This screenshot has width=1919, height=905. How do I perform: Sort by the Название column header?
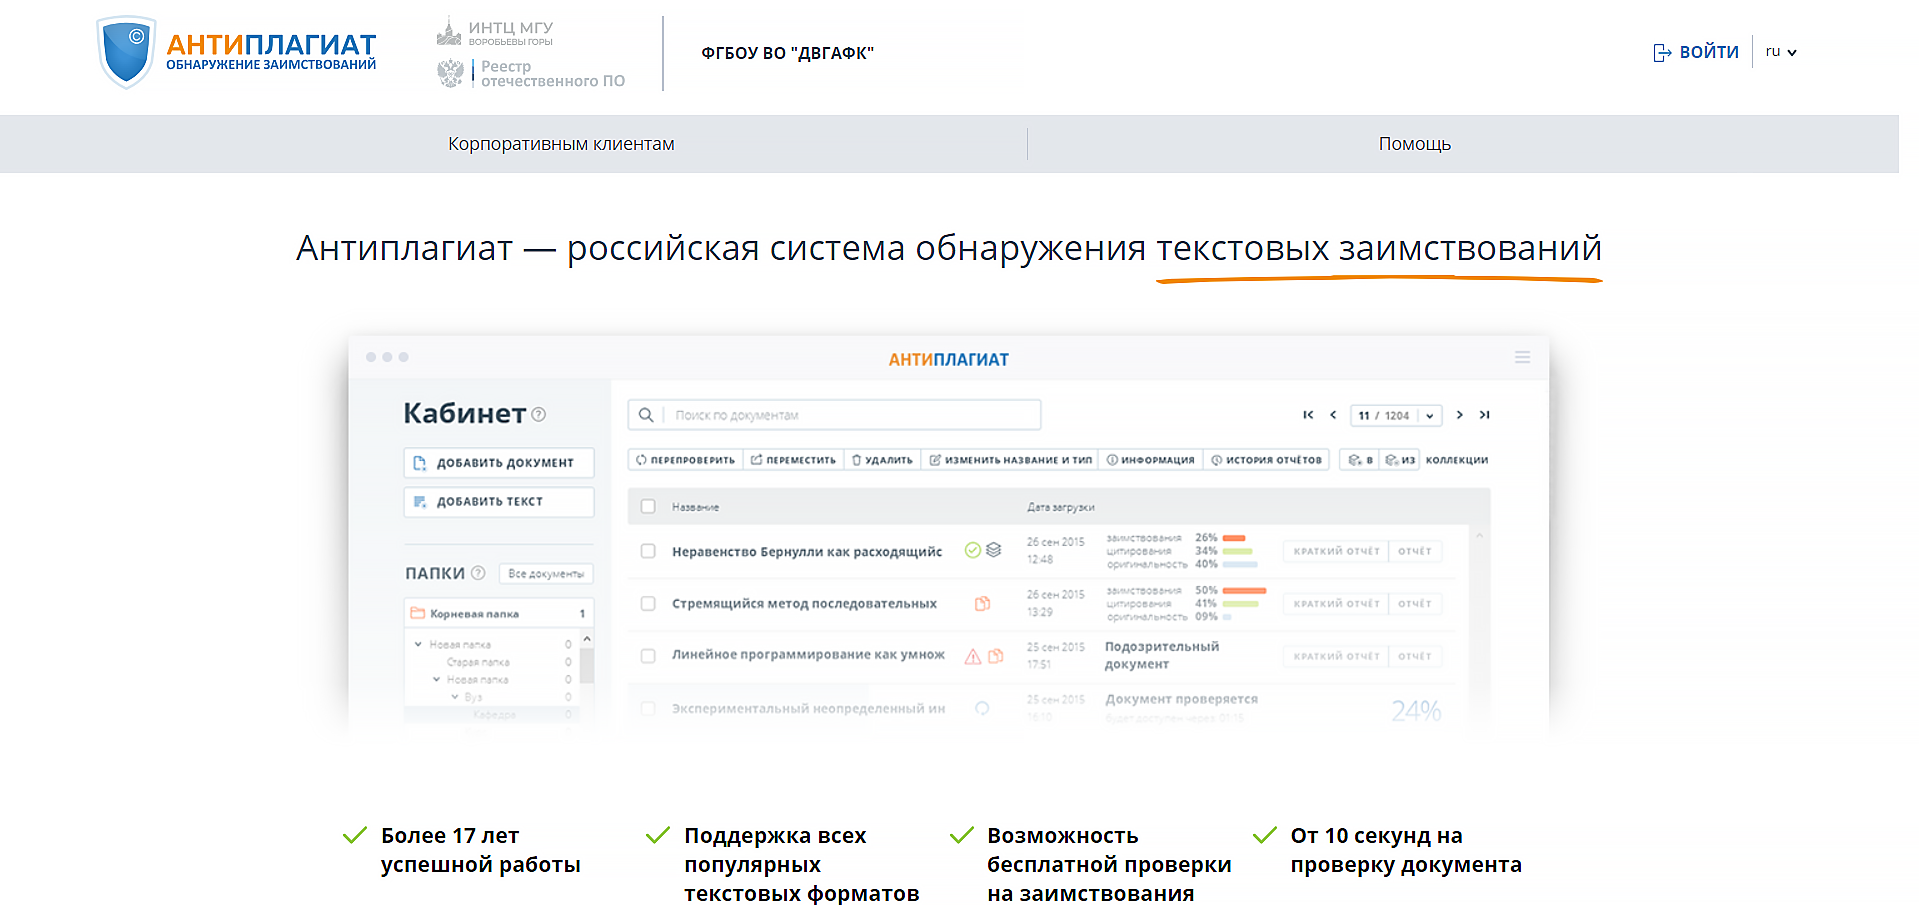click(695, 507)
